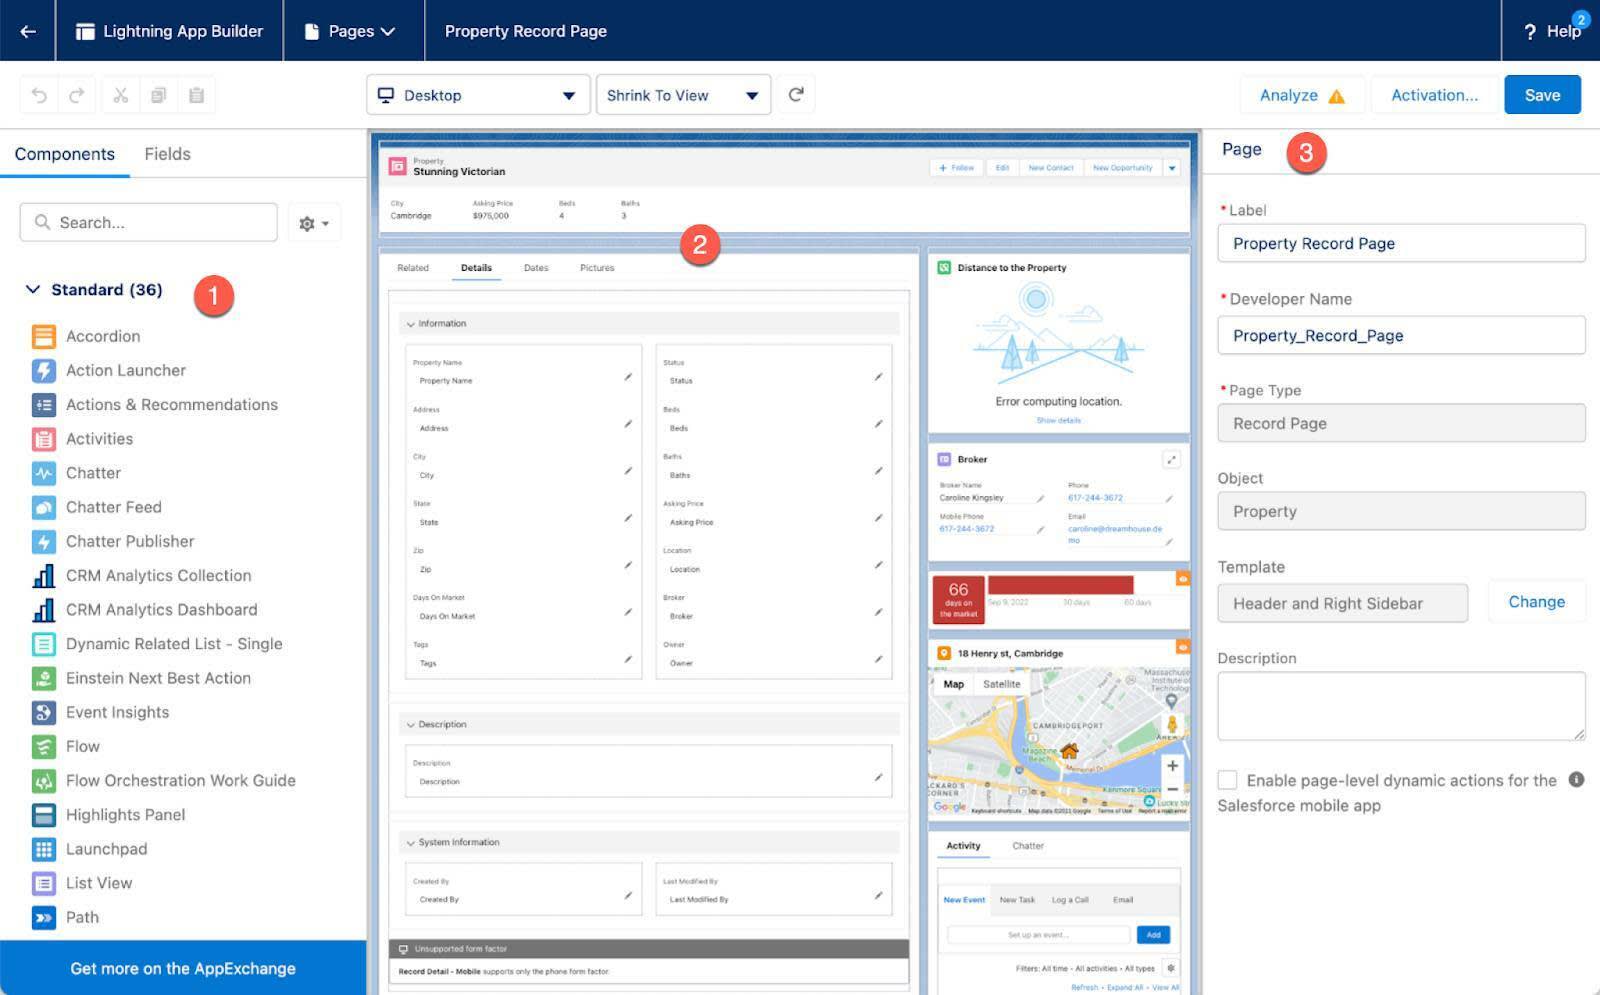Screen dimensions: 1600x995
Task: Select the Accordion component icon
Action: [x=43, y=336]
